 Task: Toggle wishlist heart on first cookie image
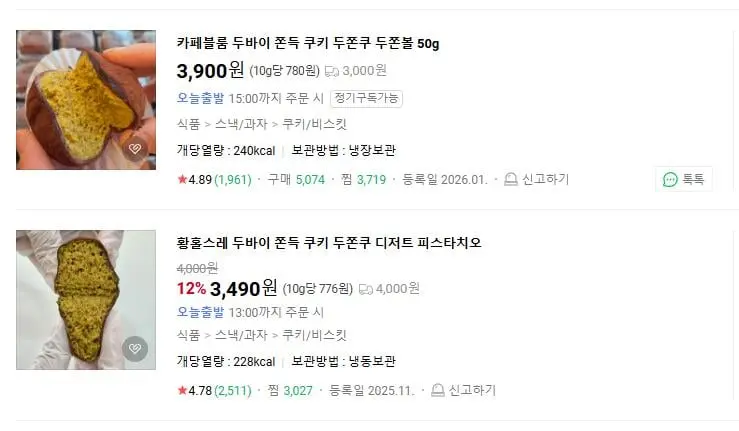click(135, 149)
